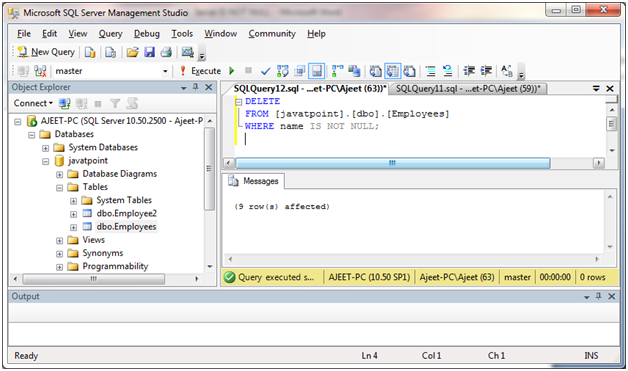Open the Community menu

tap(272, 34)
